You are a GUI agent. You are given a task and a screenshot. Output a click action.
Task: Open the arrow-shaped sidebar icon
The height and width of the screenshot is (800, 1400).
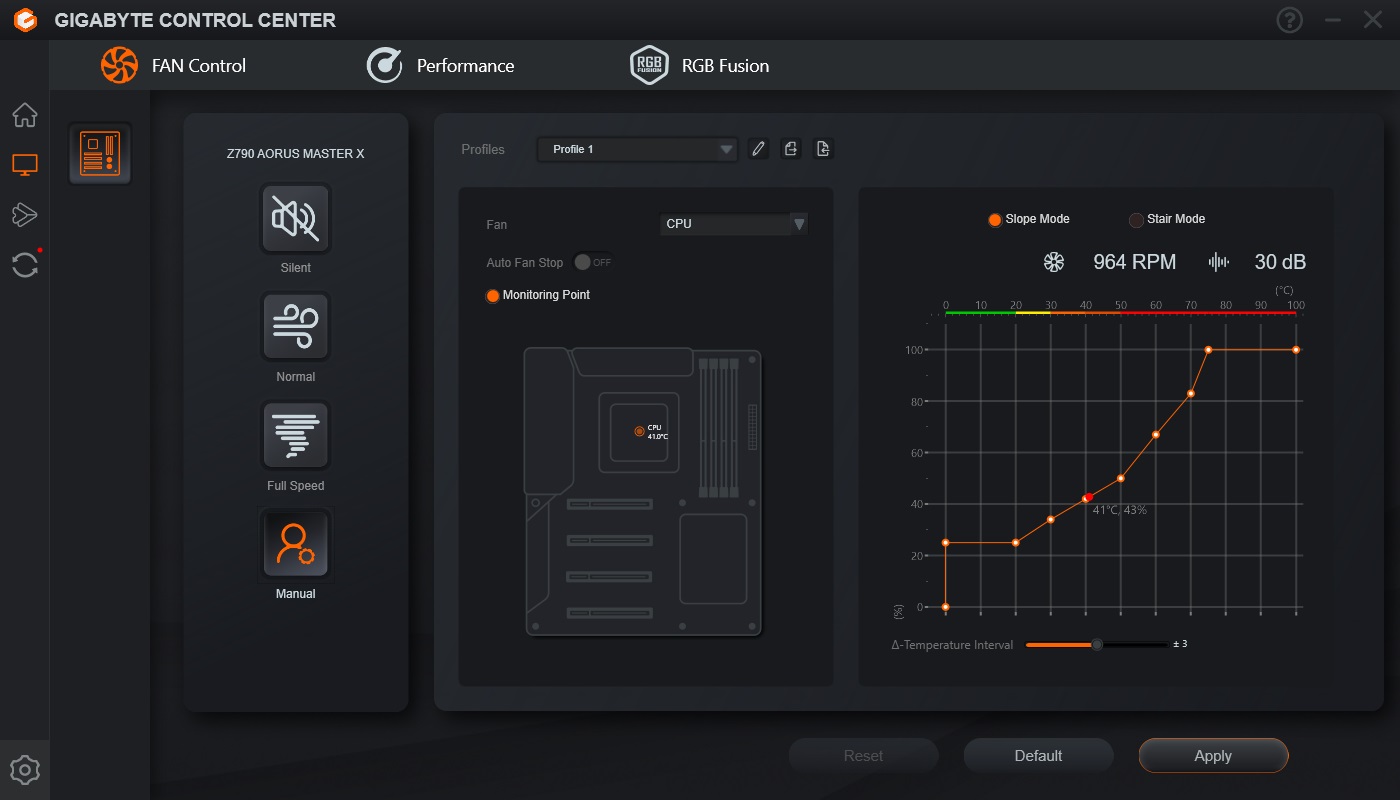25,214
